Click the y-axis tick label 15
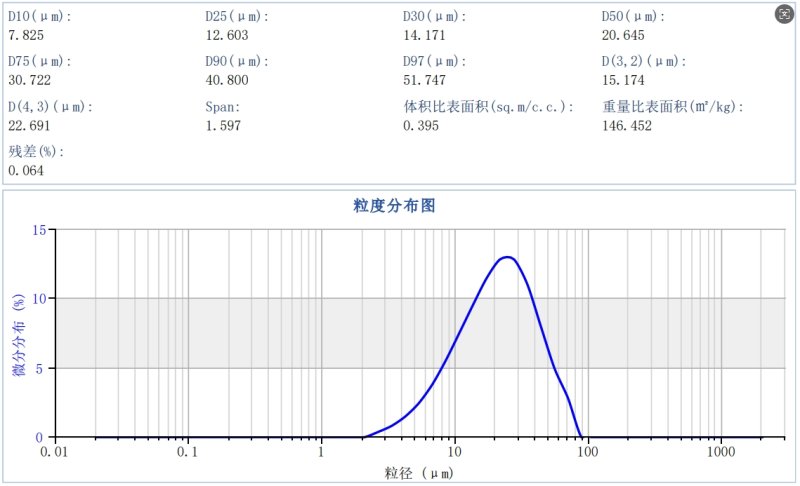 (x=39, y=230)
